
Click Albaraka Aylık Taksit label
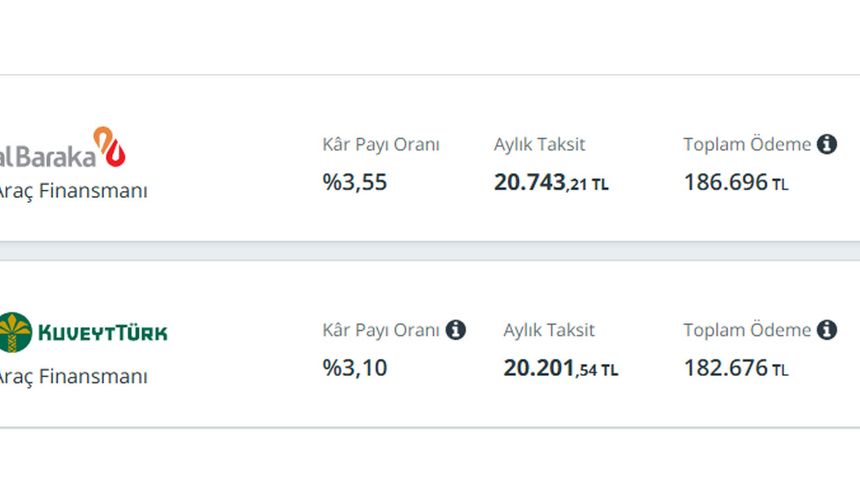(540, 144)
